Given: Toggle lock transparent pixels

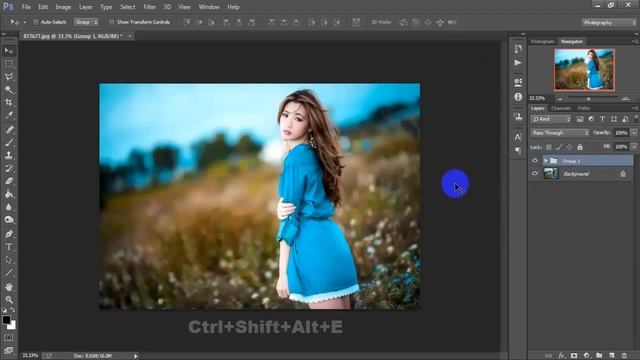Looking at the screenshot, I should (x=549, y=147).
